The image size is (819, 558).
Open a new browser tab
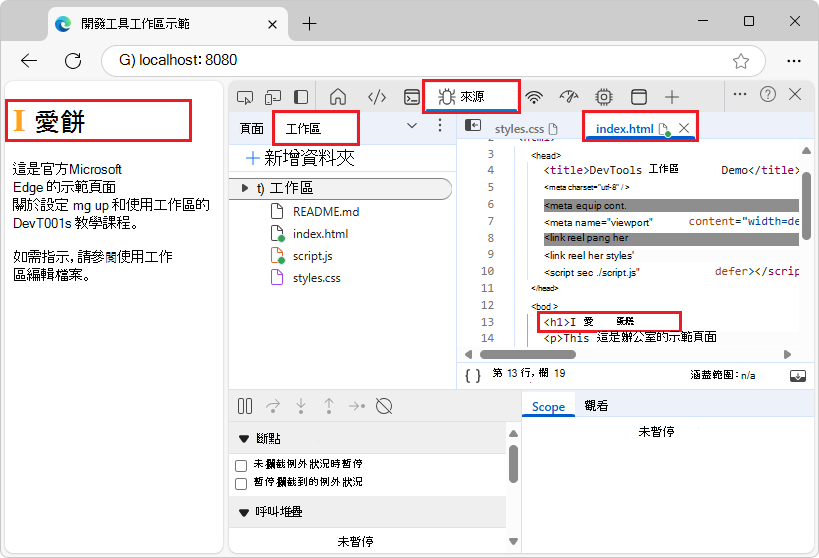(x=309, y=24)
